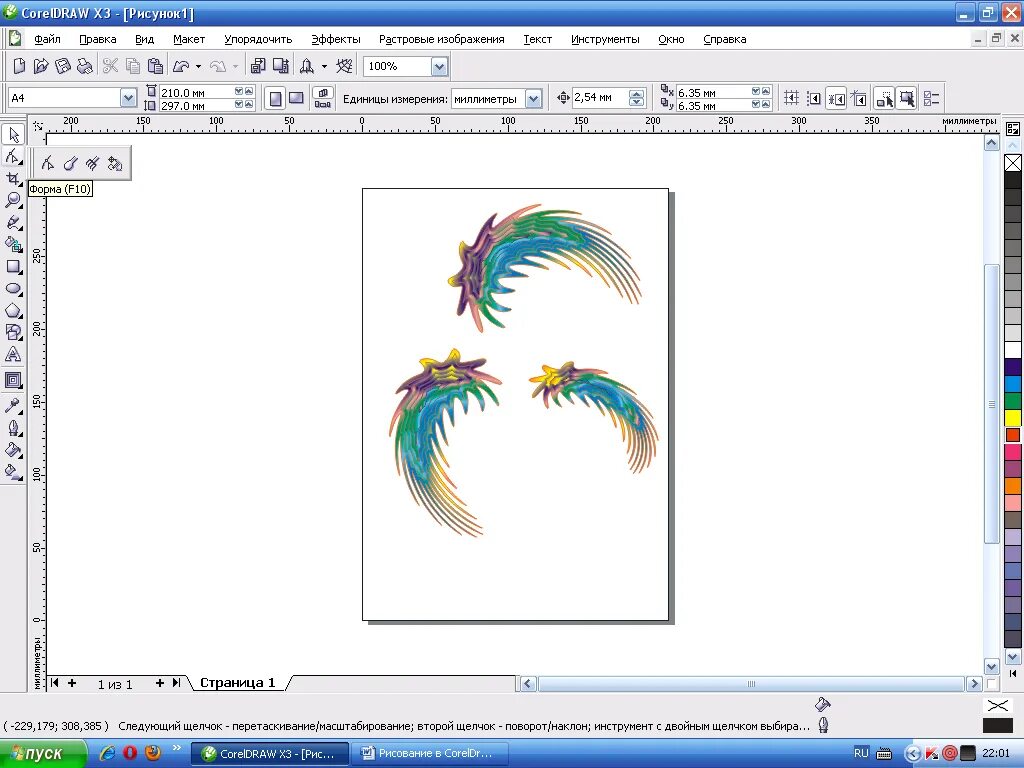Screen dimensions: 1024x768
Task: Choose Smudge Brush in flyout
Action: pyautogui.click(x=70, y=163)
